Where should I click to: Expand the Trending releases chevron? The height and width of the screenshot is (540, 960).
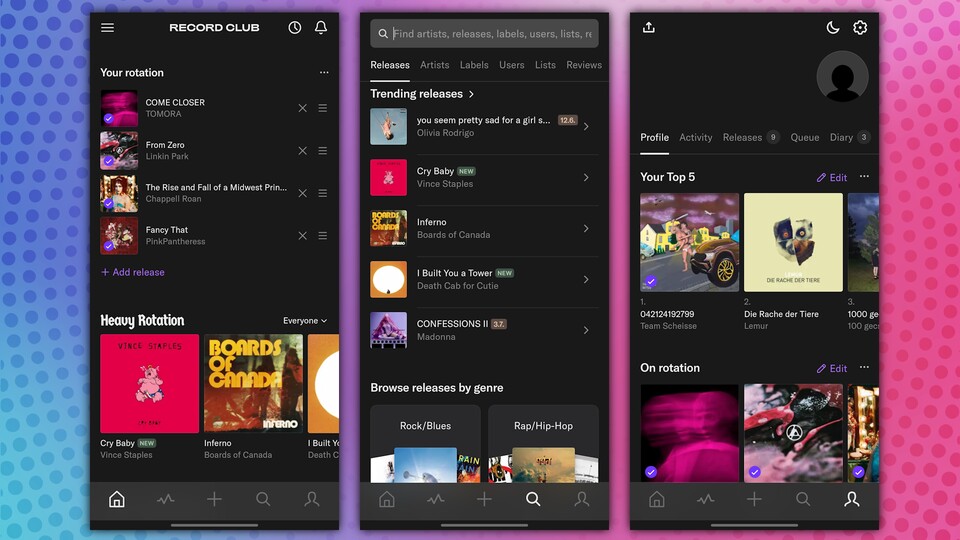tap(471, 94)
